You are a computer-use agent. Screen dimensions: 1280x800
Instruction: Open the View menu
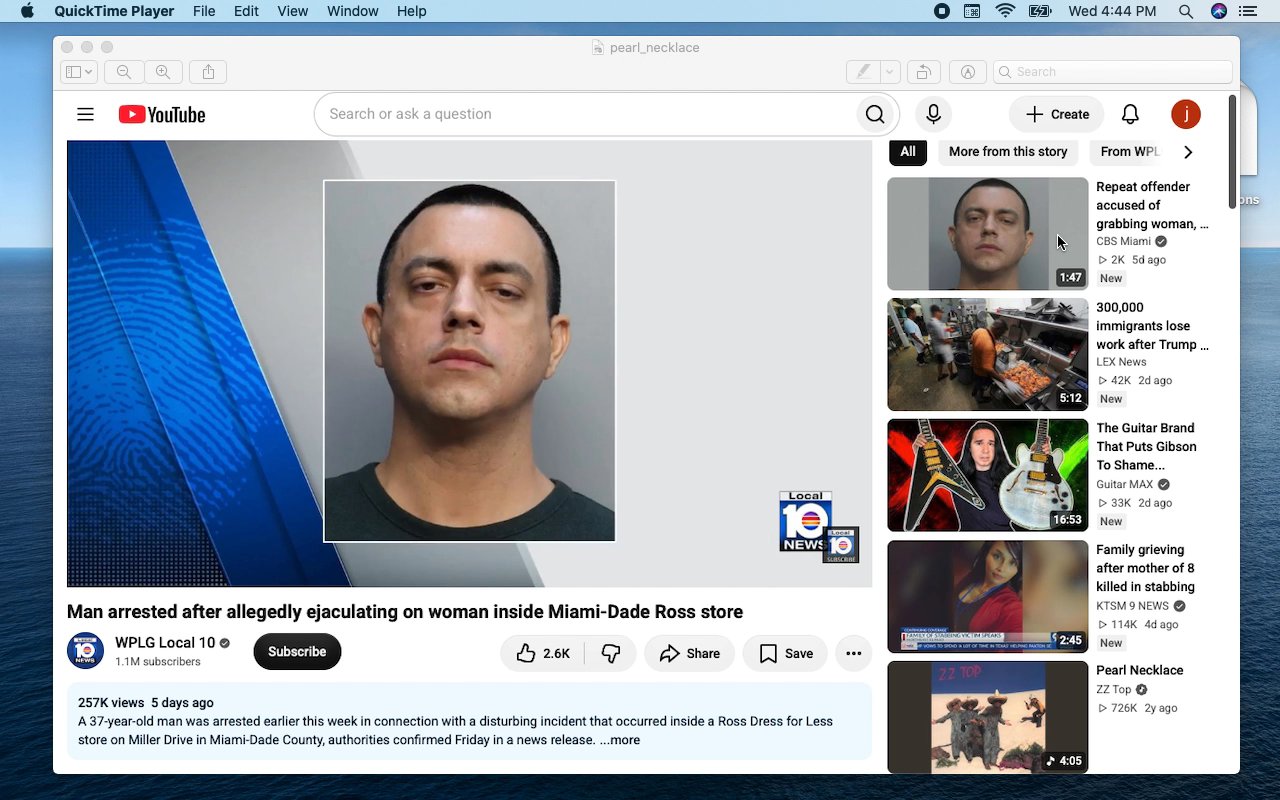(x=292, y=11)
